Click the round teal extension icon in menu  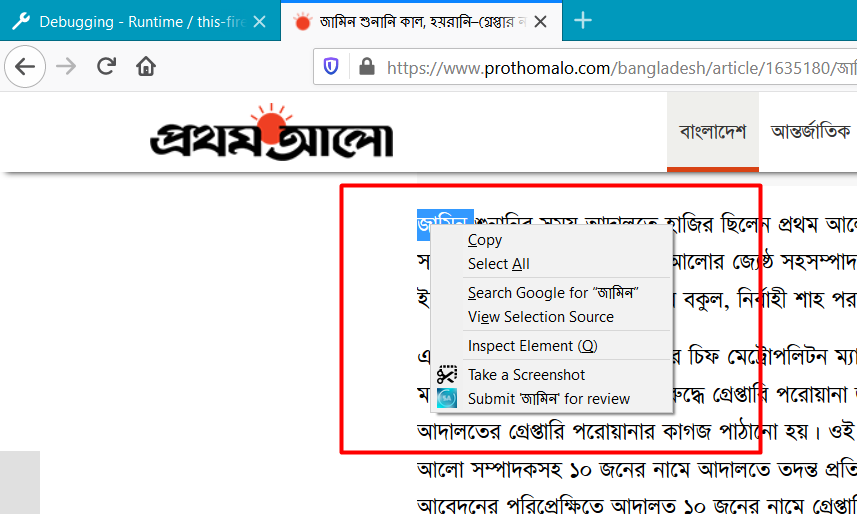(447, 399)
